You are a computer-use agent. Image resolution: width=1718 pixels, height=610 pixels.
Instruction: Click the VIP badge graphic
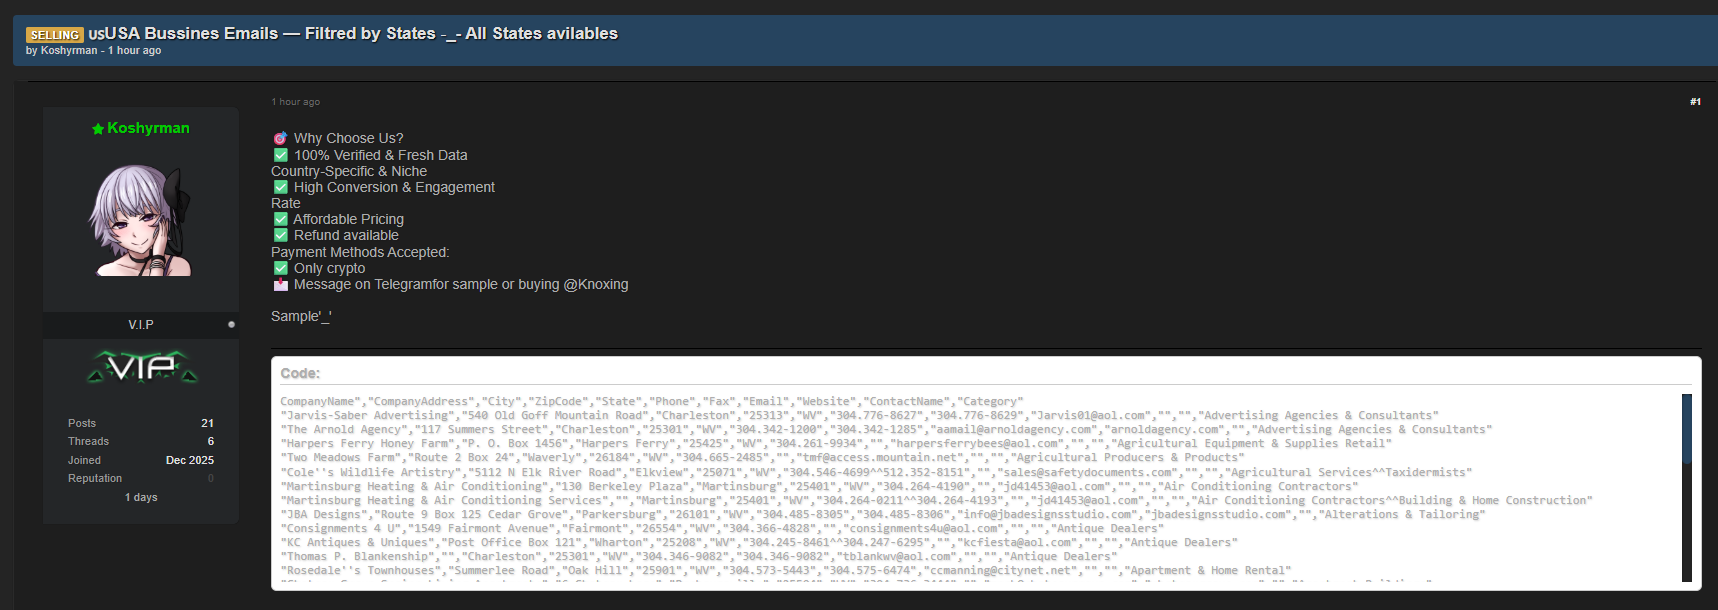tap(142, 367)
